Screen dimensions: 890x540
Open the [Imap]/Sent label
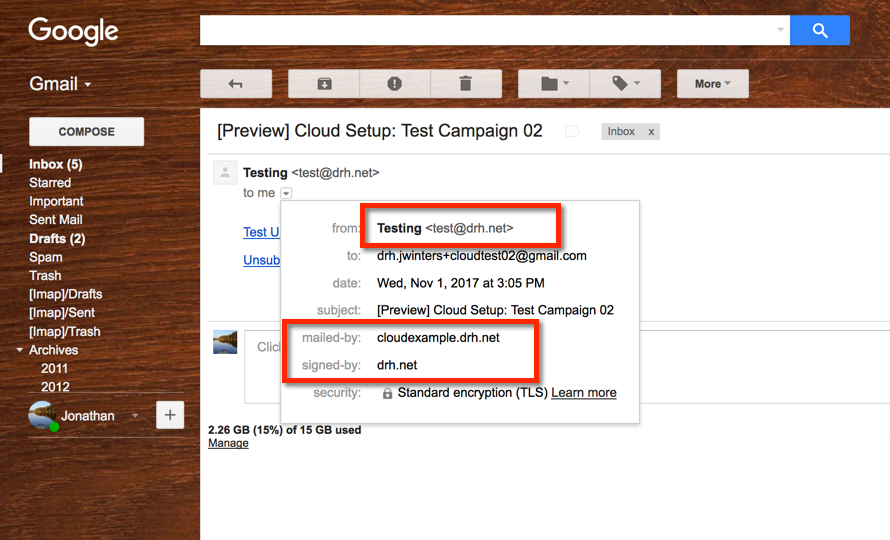(x=62, y=313)
